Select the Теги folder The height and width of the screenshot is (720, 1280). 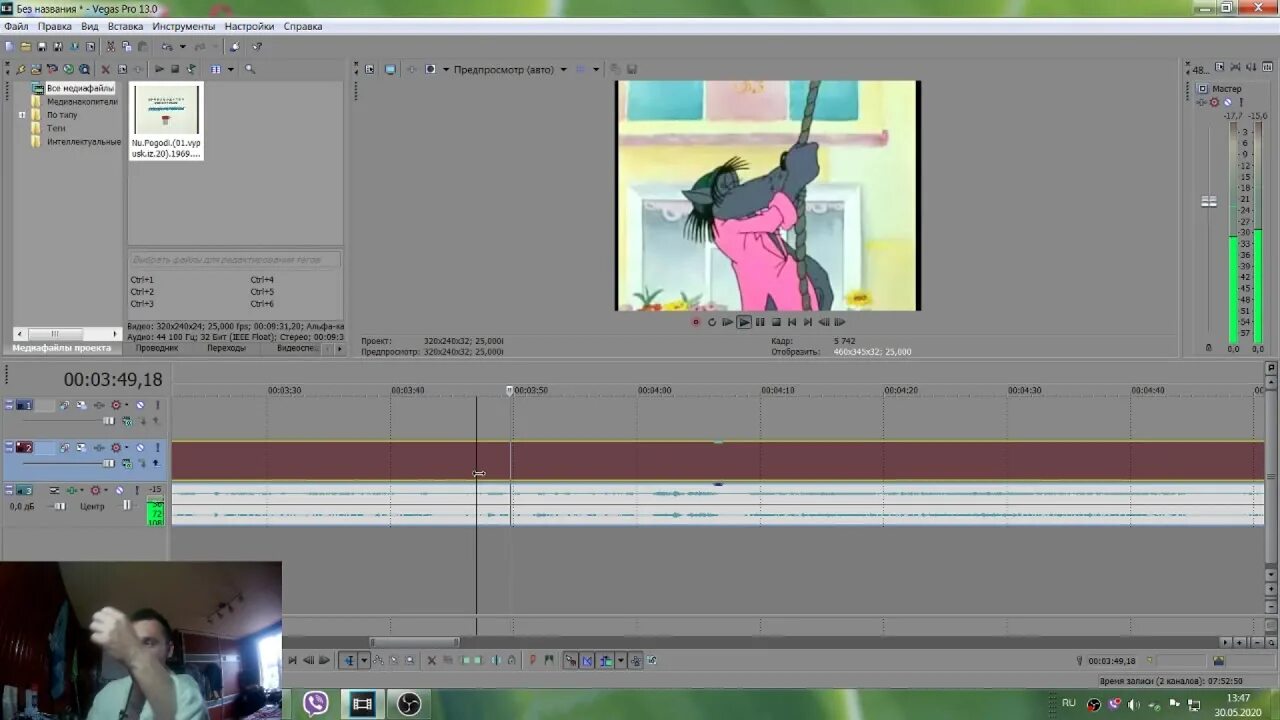click(x=56, y=128)
